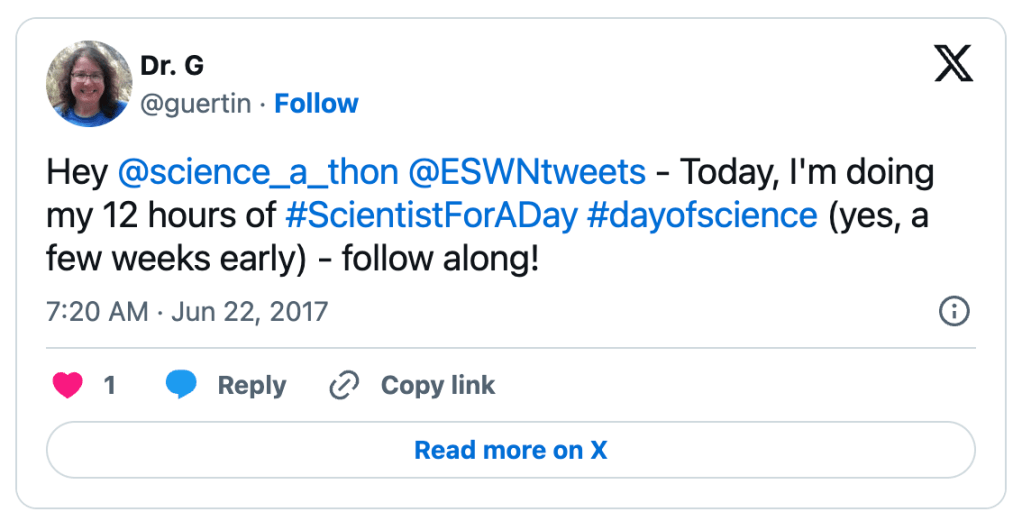Click the #dayofscience hashtag
This screenshot has width=1022, height=521.
pyautogui.click(x=702, y=216)
